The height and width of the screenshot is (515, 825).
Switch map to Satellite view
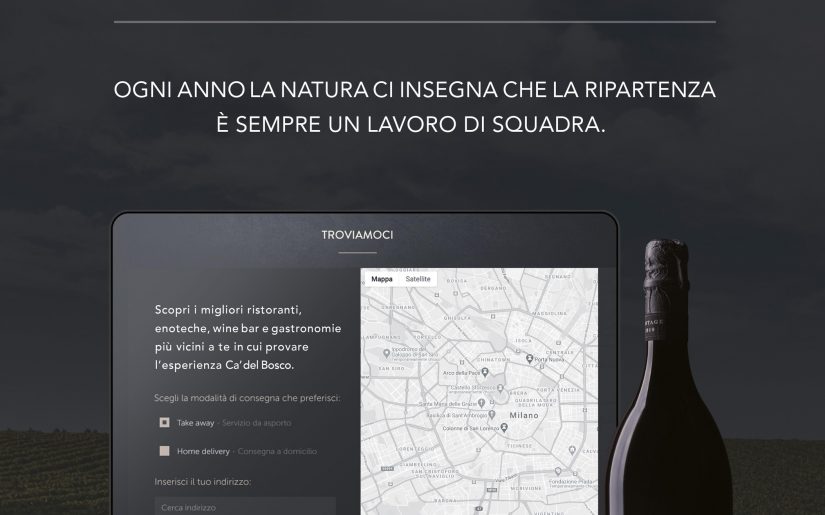[x=418, y=279]
